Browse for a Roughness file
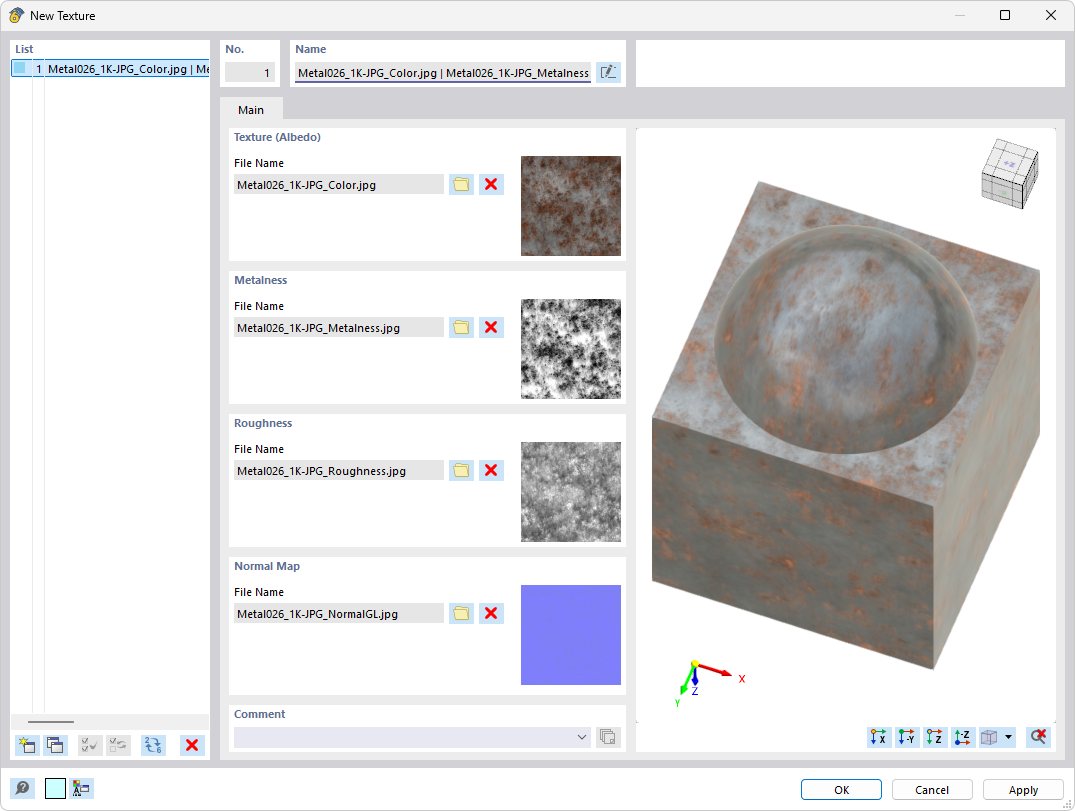Screen dimensions: 1075x811 (461, 470)
